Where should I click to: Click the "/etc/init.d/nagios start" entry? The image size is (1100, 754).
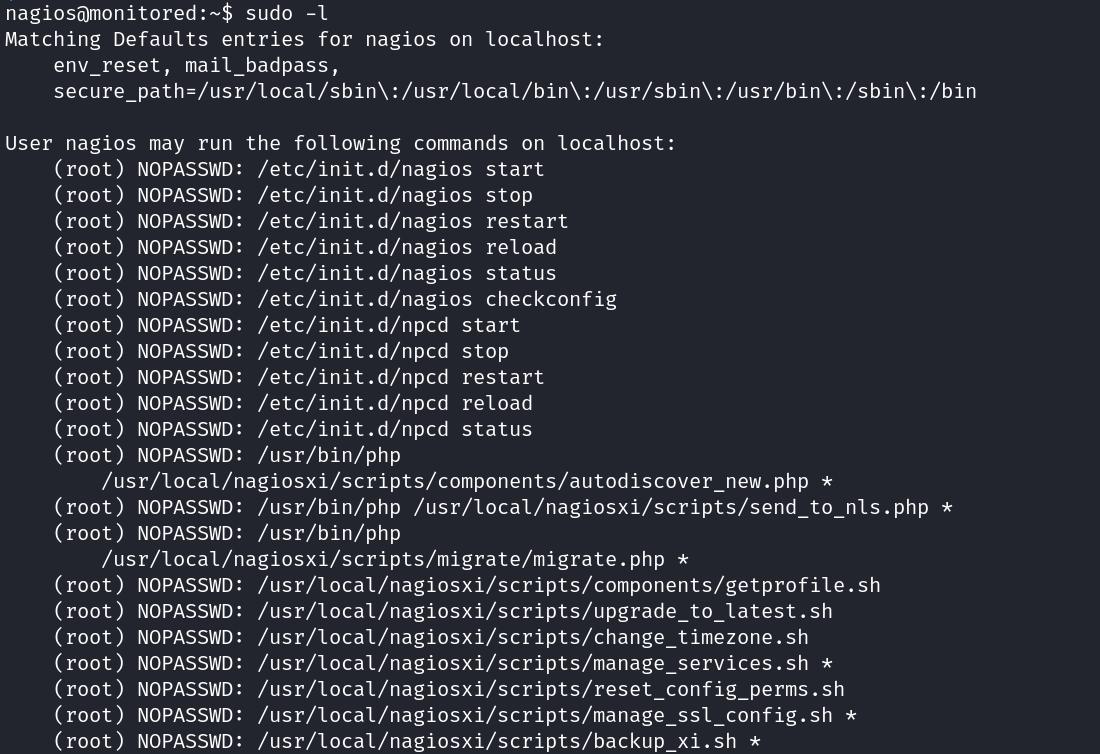[400, 169]
